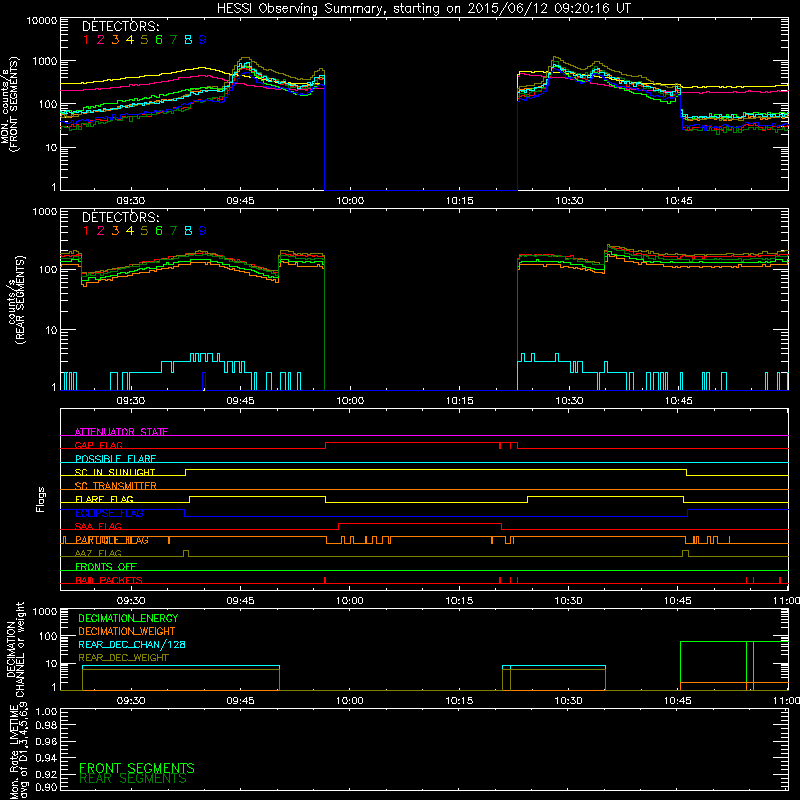Image resolution: width=800 pixels, height=800 pixels.
Task: Click the FLARE_FLAG label
Action: click(104, 499)
